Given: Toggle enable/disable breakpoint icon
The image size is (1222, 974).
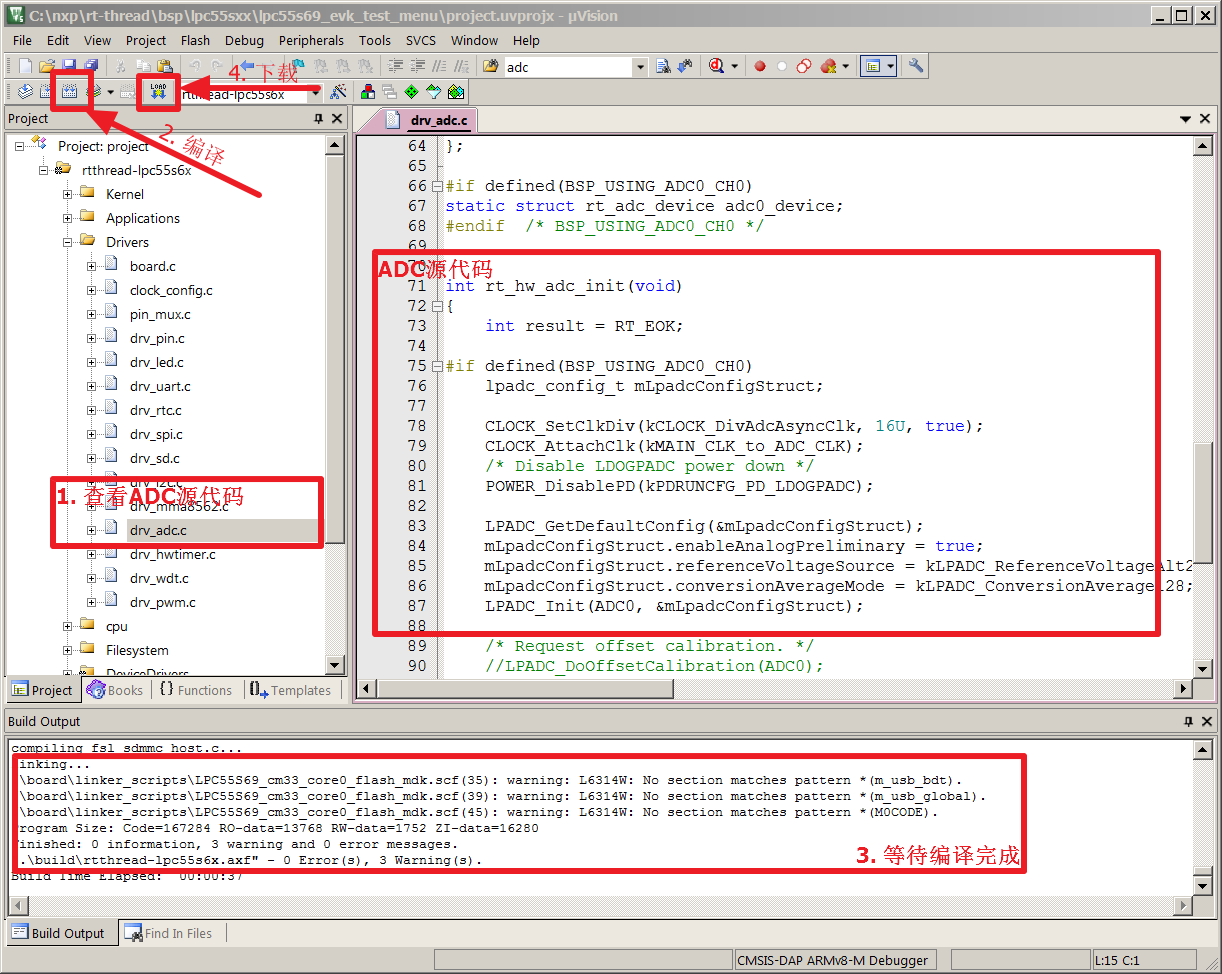Looking at the screenshot, I should [x=782, y=67].
